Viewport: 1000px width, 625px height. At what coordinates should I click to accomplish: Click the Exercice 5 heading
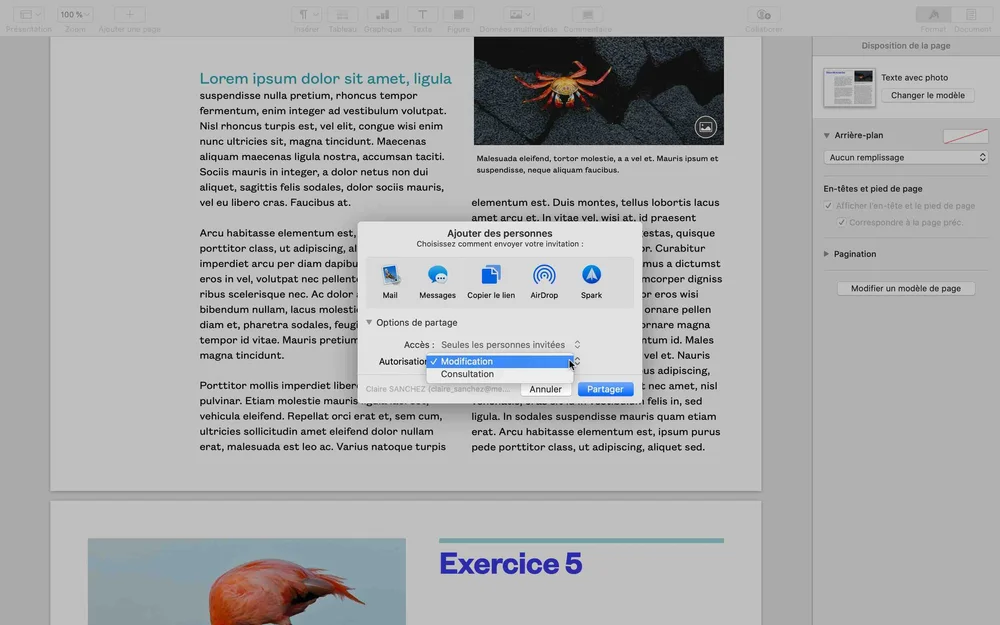(510, 564)
